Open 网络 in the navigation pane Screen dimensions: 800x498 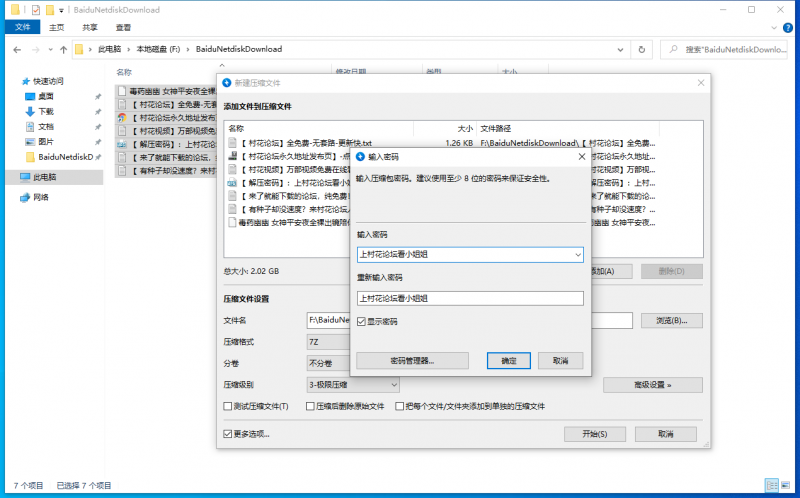tap(40, 197)
